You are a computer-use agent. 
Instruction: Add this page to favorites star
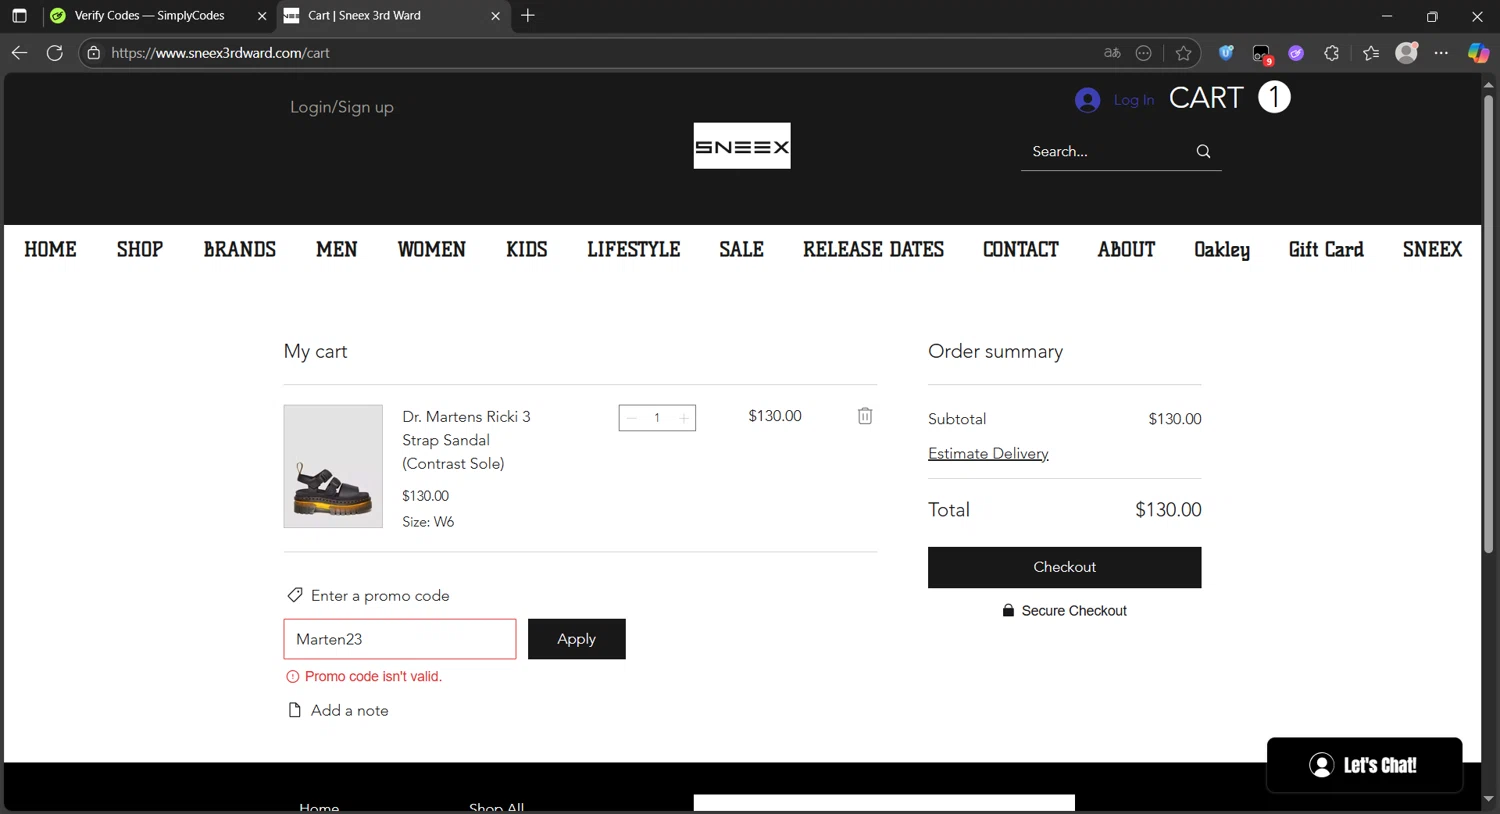(1184, 53)
